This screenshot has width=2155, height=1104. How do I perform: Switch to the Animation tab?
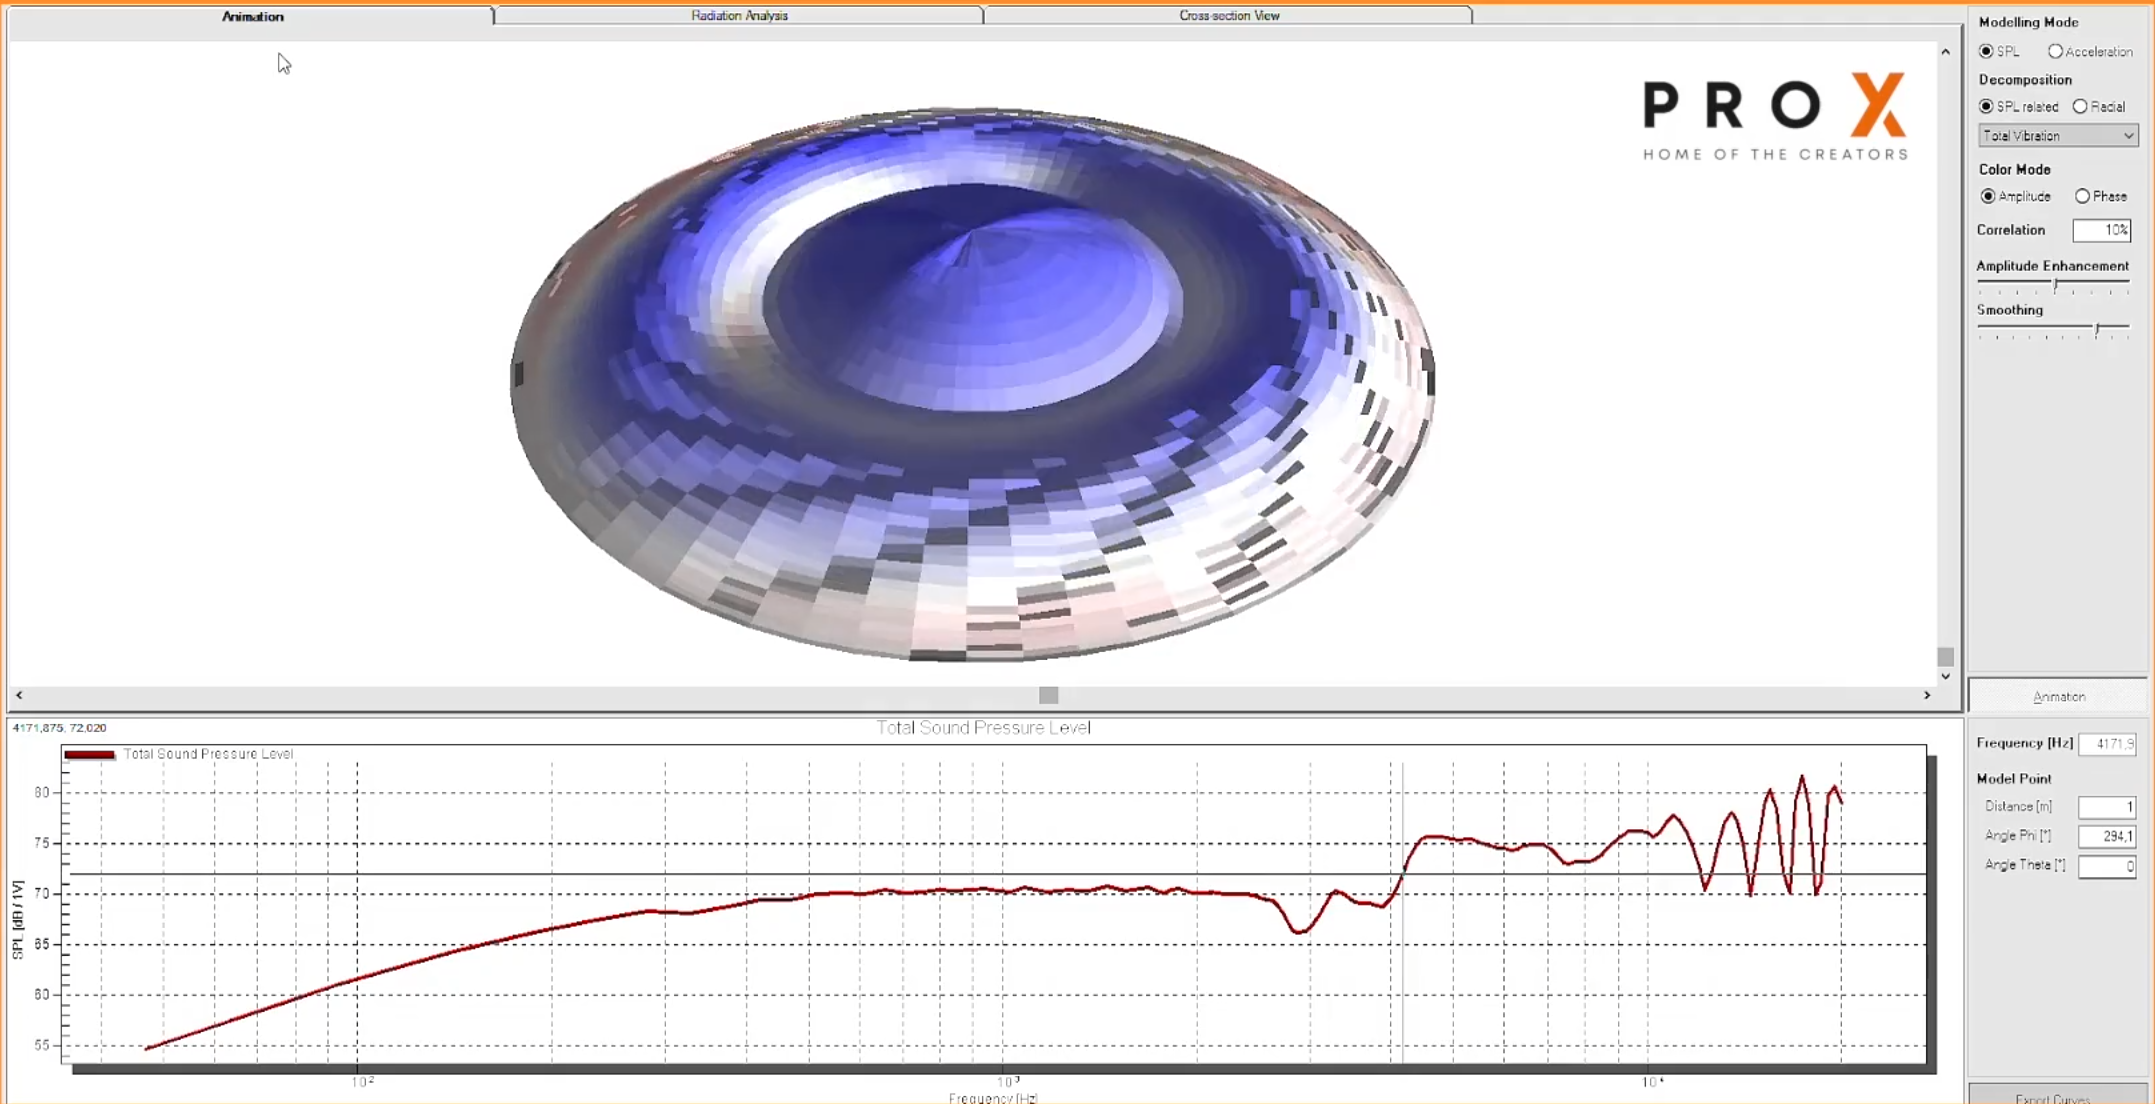coord(252,16)
